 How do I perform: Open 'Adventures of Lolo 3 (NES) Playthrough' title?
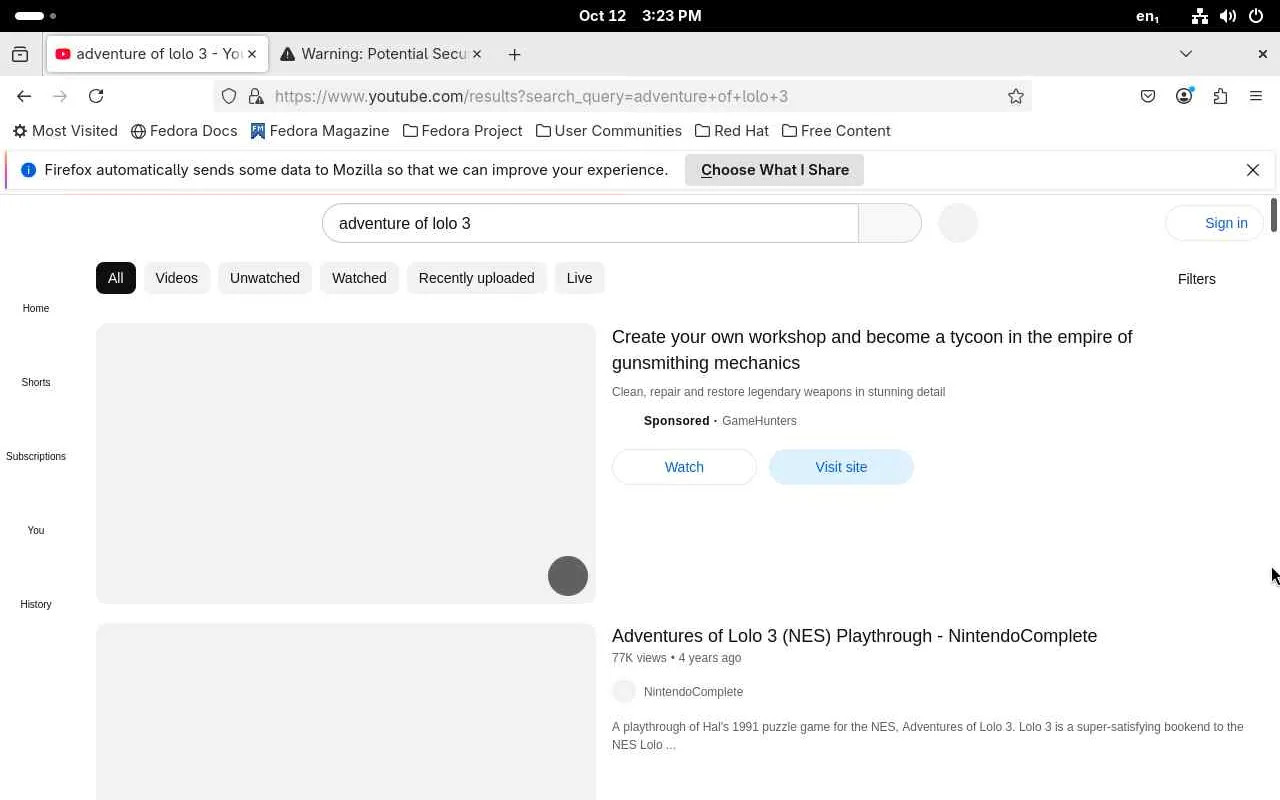pos(854,636)
